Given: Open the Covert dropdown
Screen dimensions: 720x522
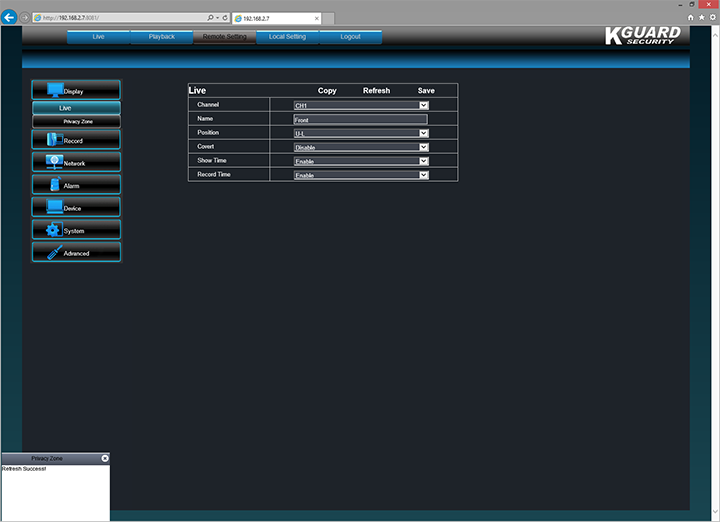Looking at the screenshot, I should click(423, 147).
